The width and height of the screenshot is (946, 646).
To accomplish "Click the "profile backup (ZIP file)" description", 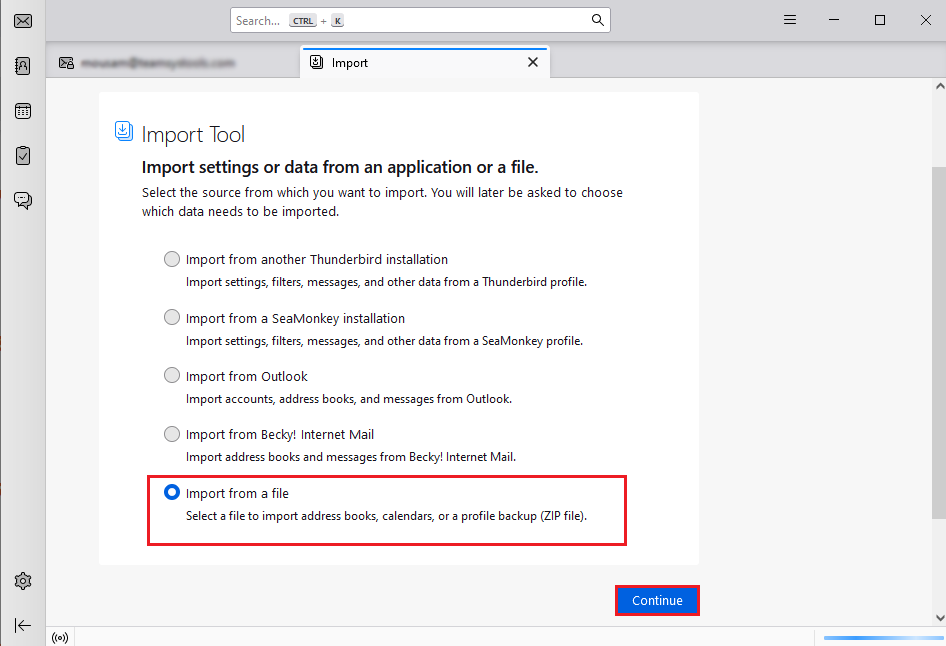I will (386, 516).
